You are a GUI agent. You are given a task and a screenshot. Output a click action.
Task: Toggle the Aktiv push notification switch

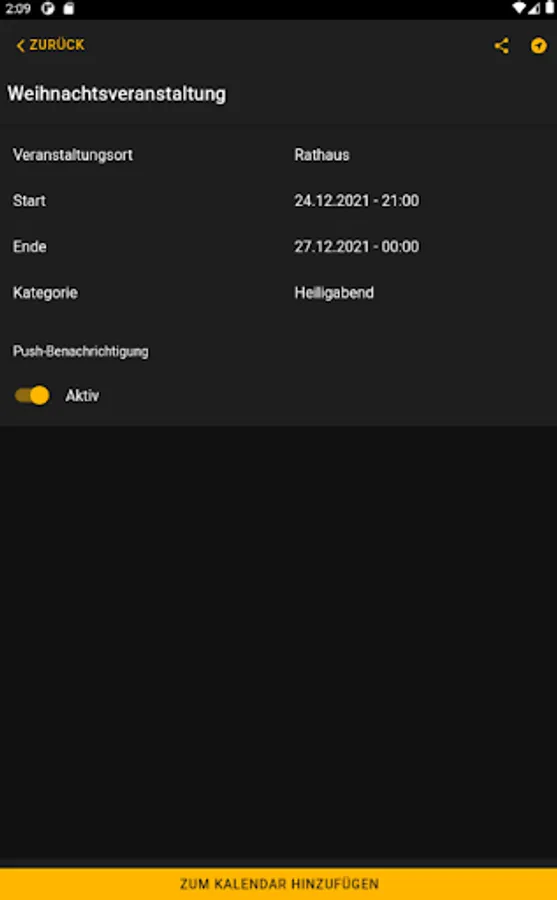click(x=32, y=395)
